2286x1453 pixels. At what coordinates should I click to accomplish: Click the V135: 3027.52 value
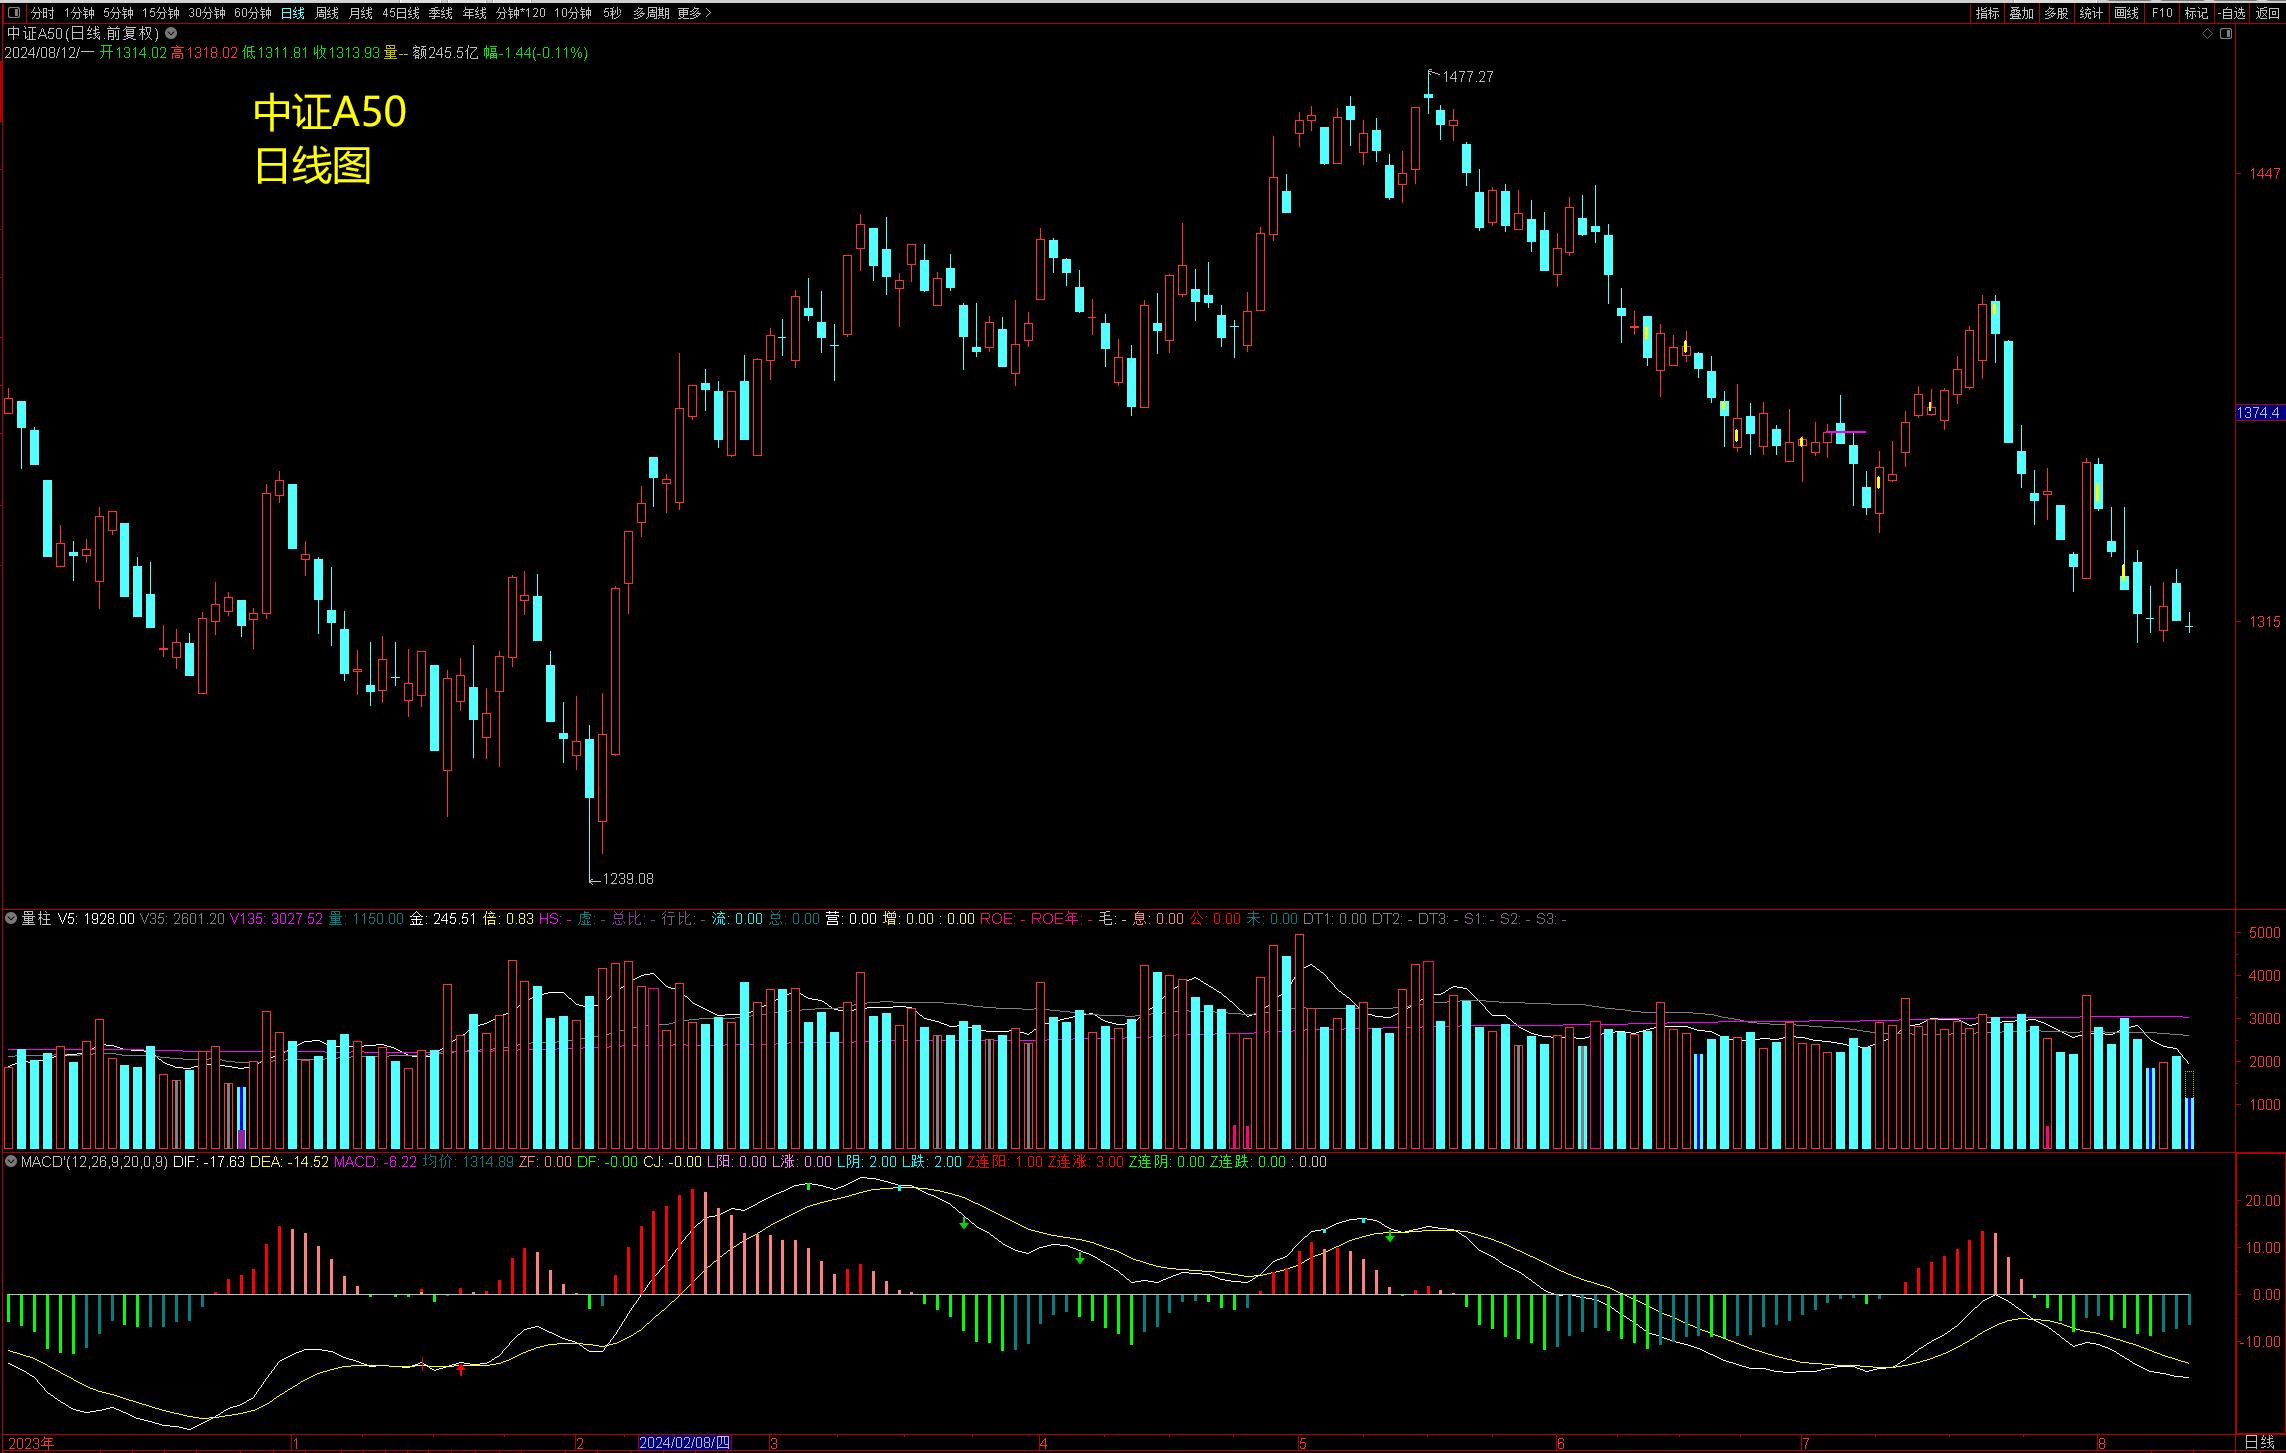[277, 918]
